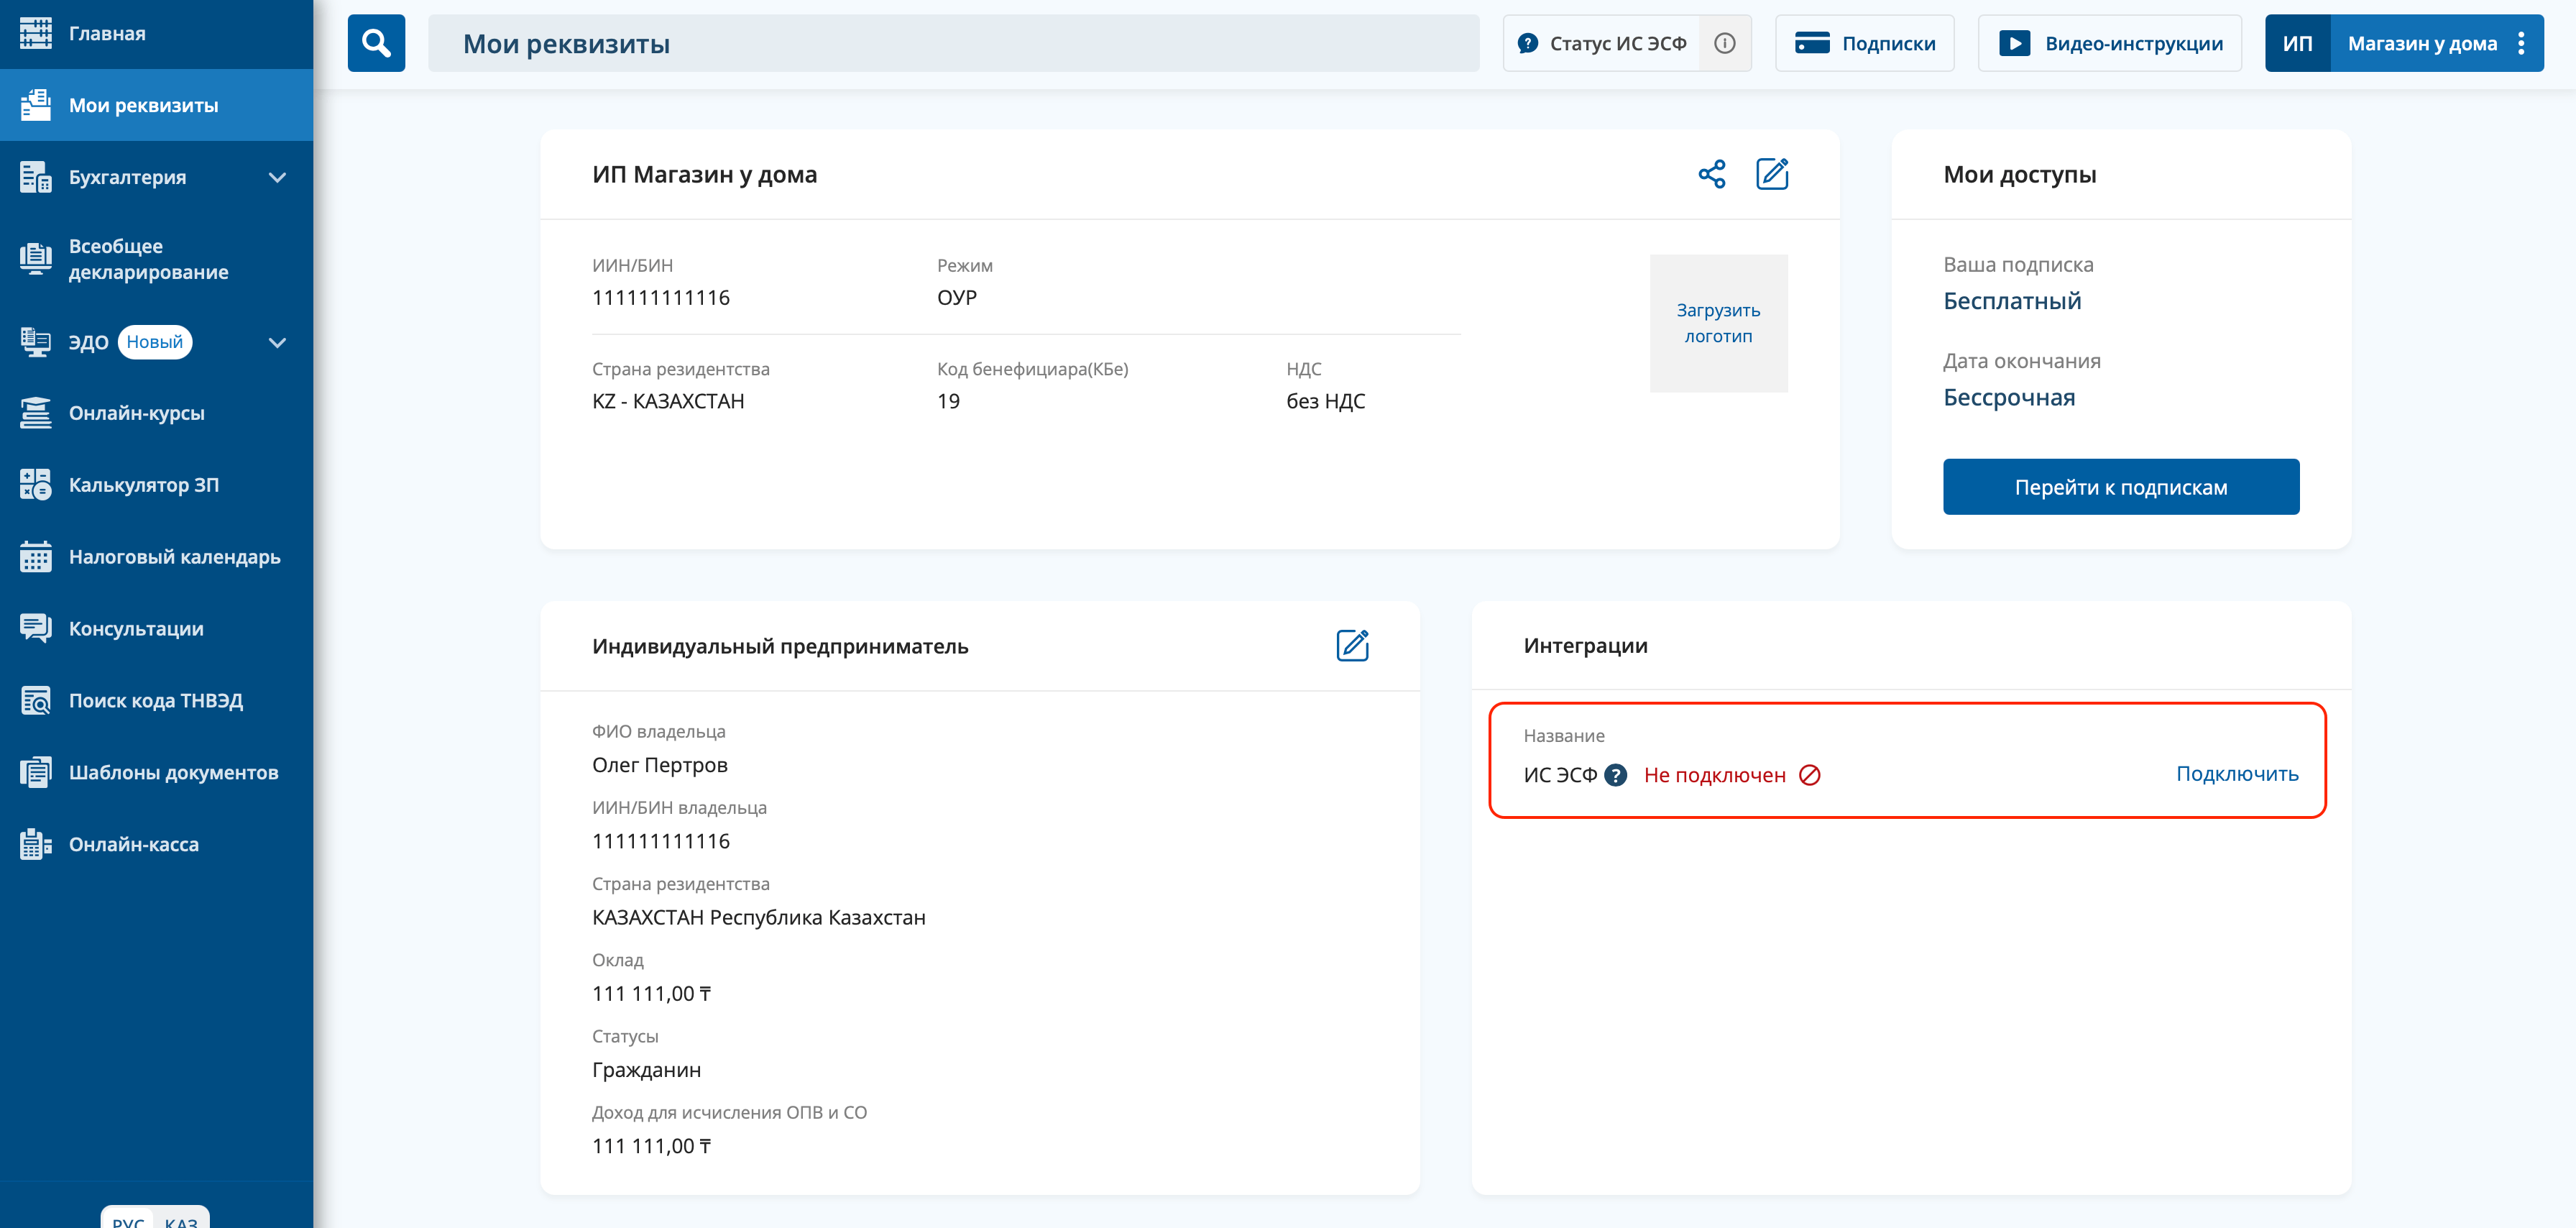
Task: Edit Индивидуальный предприниматель section icon
Action: point(1352,645)
